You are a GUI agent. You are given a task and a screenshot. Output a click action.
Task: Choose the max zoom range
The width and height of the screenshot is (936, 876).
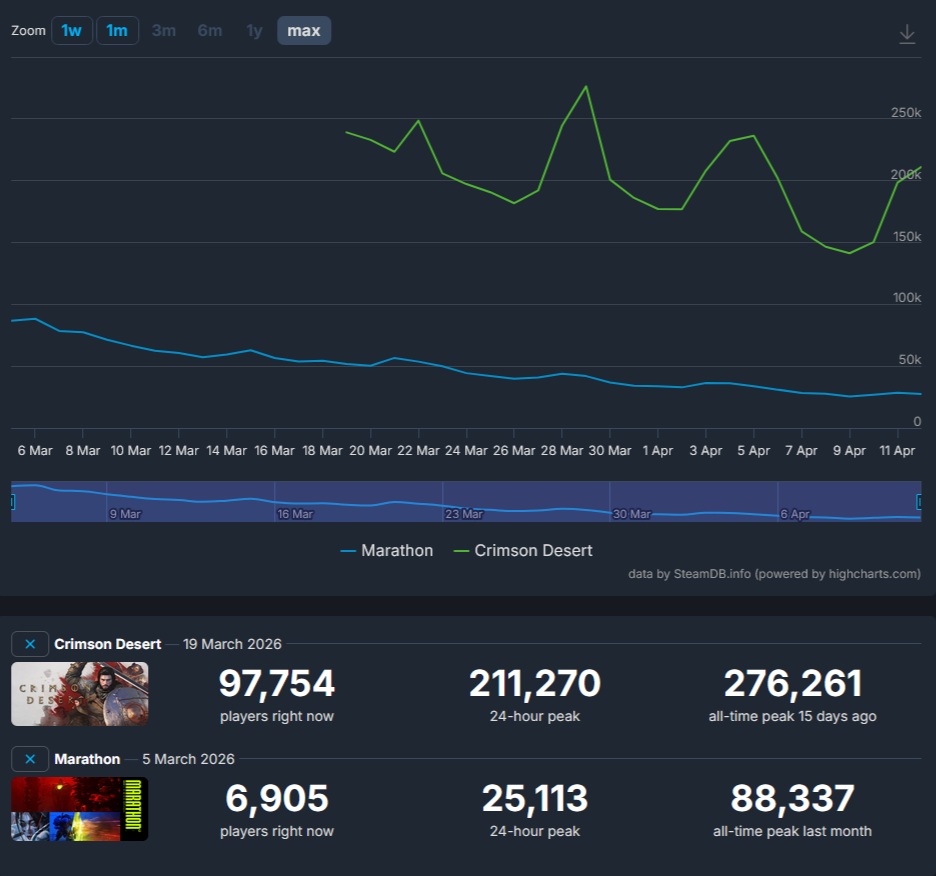(x=304, y=30)
